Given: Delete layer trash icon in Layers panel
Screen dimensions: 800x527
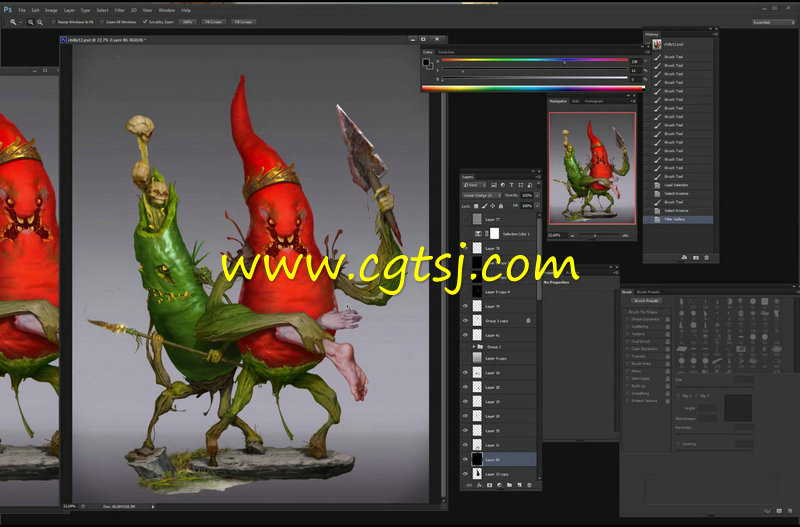Looking at the screenshot, I should tap(529, 485).
